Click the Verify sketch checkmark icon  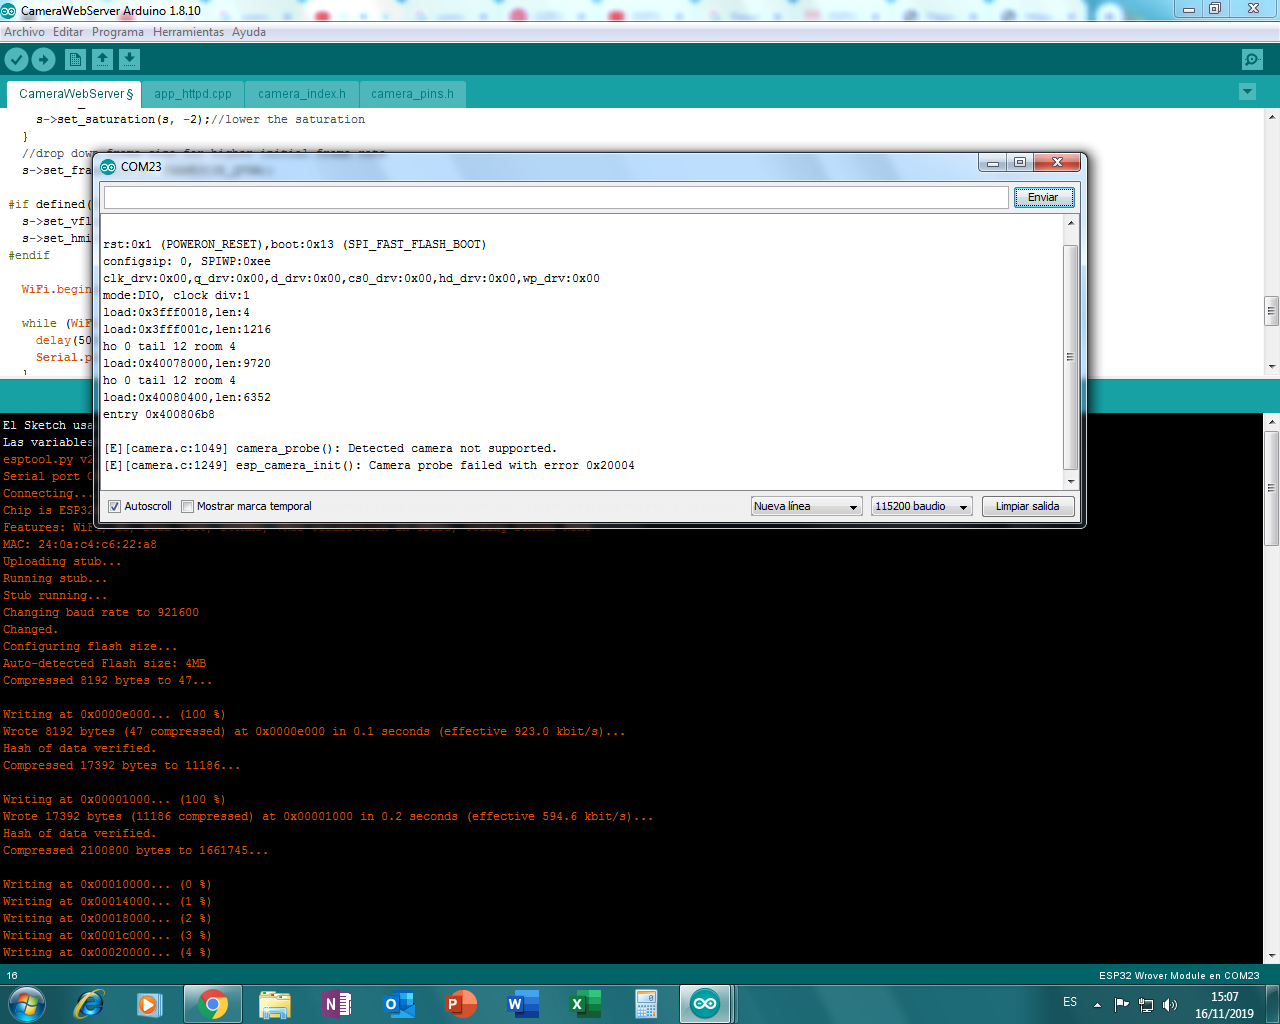pyautogui.click(x=16, y=60)
